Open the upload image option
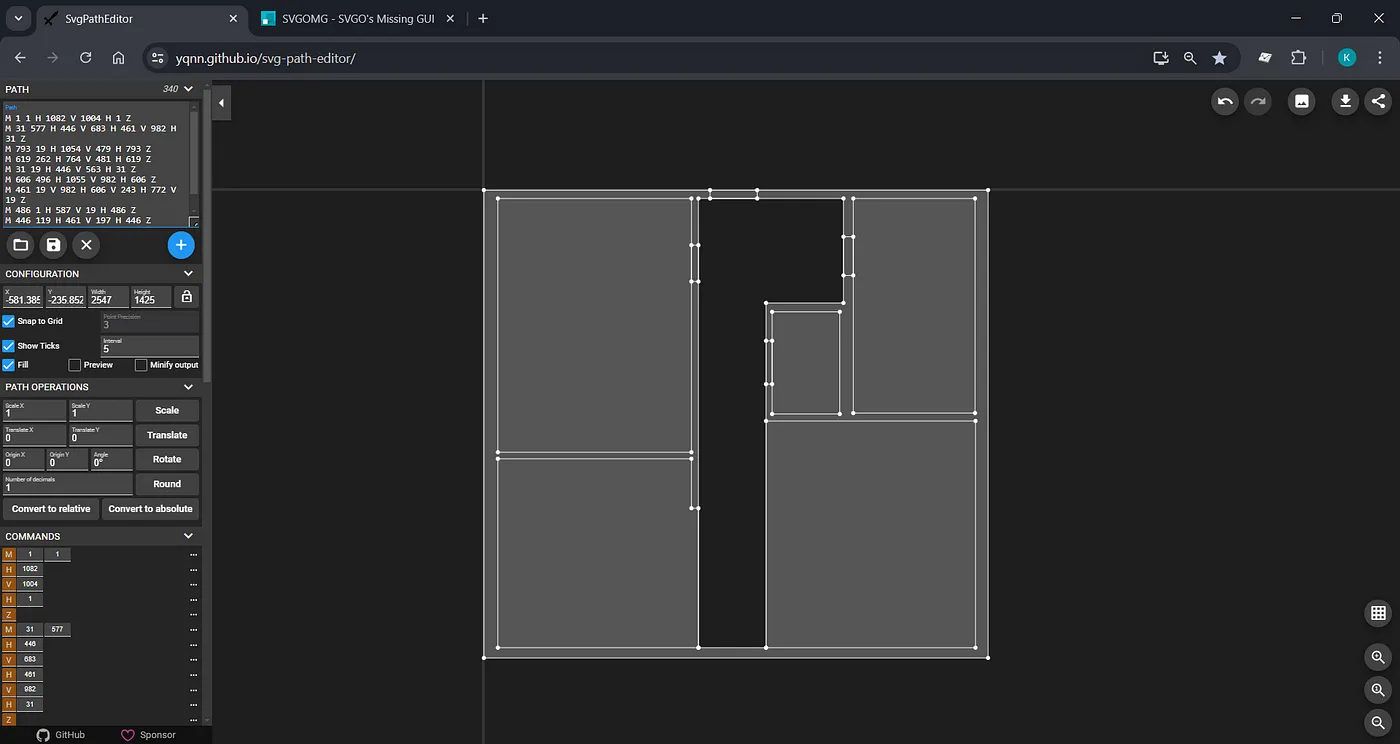The image size is (1400, 744). pyautogui.click(x=1301, y=101)
